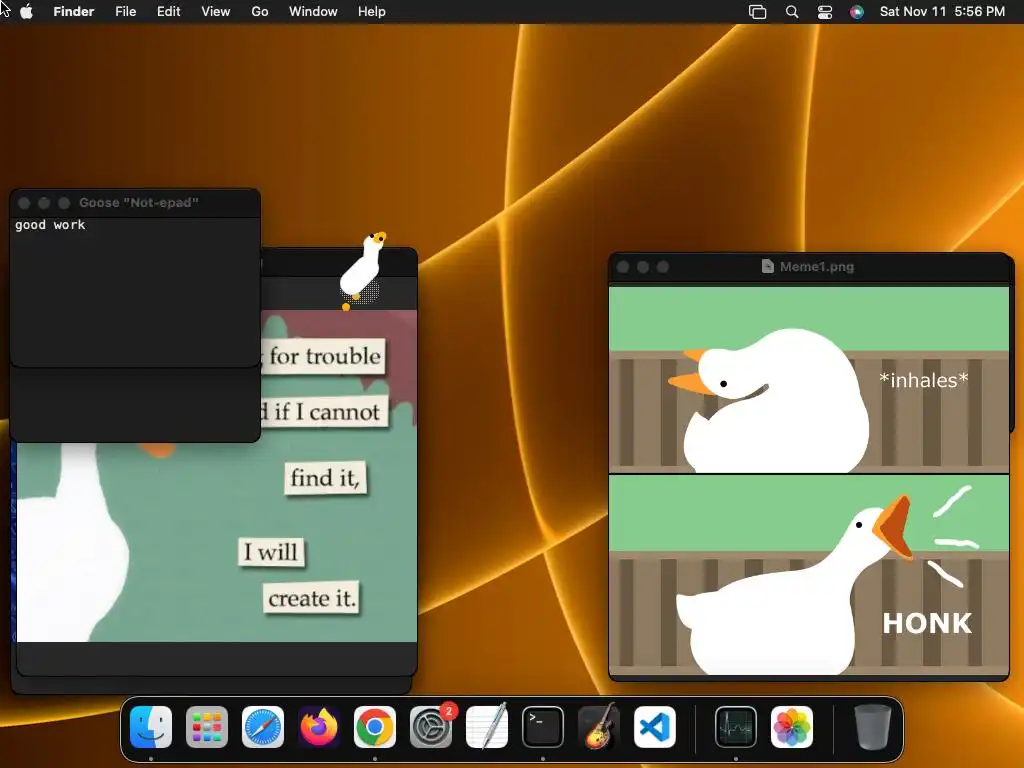Image resolution: width=1024 pixels, height=768 pixels.
Task: Click the 'find it,' text snippet
Action: [325, 478]
